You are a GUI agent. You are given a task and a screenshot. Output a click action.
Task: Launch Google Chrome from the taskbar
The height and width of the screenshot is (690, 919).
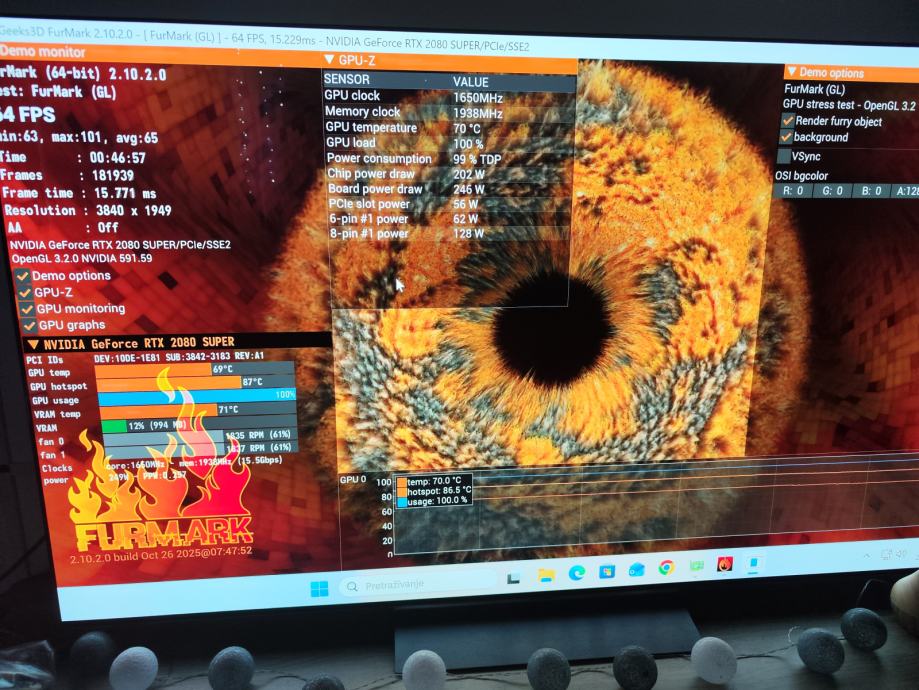(x=666, y=567)
